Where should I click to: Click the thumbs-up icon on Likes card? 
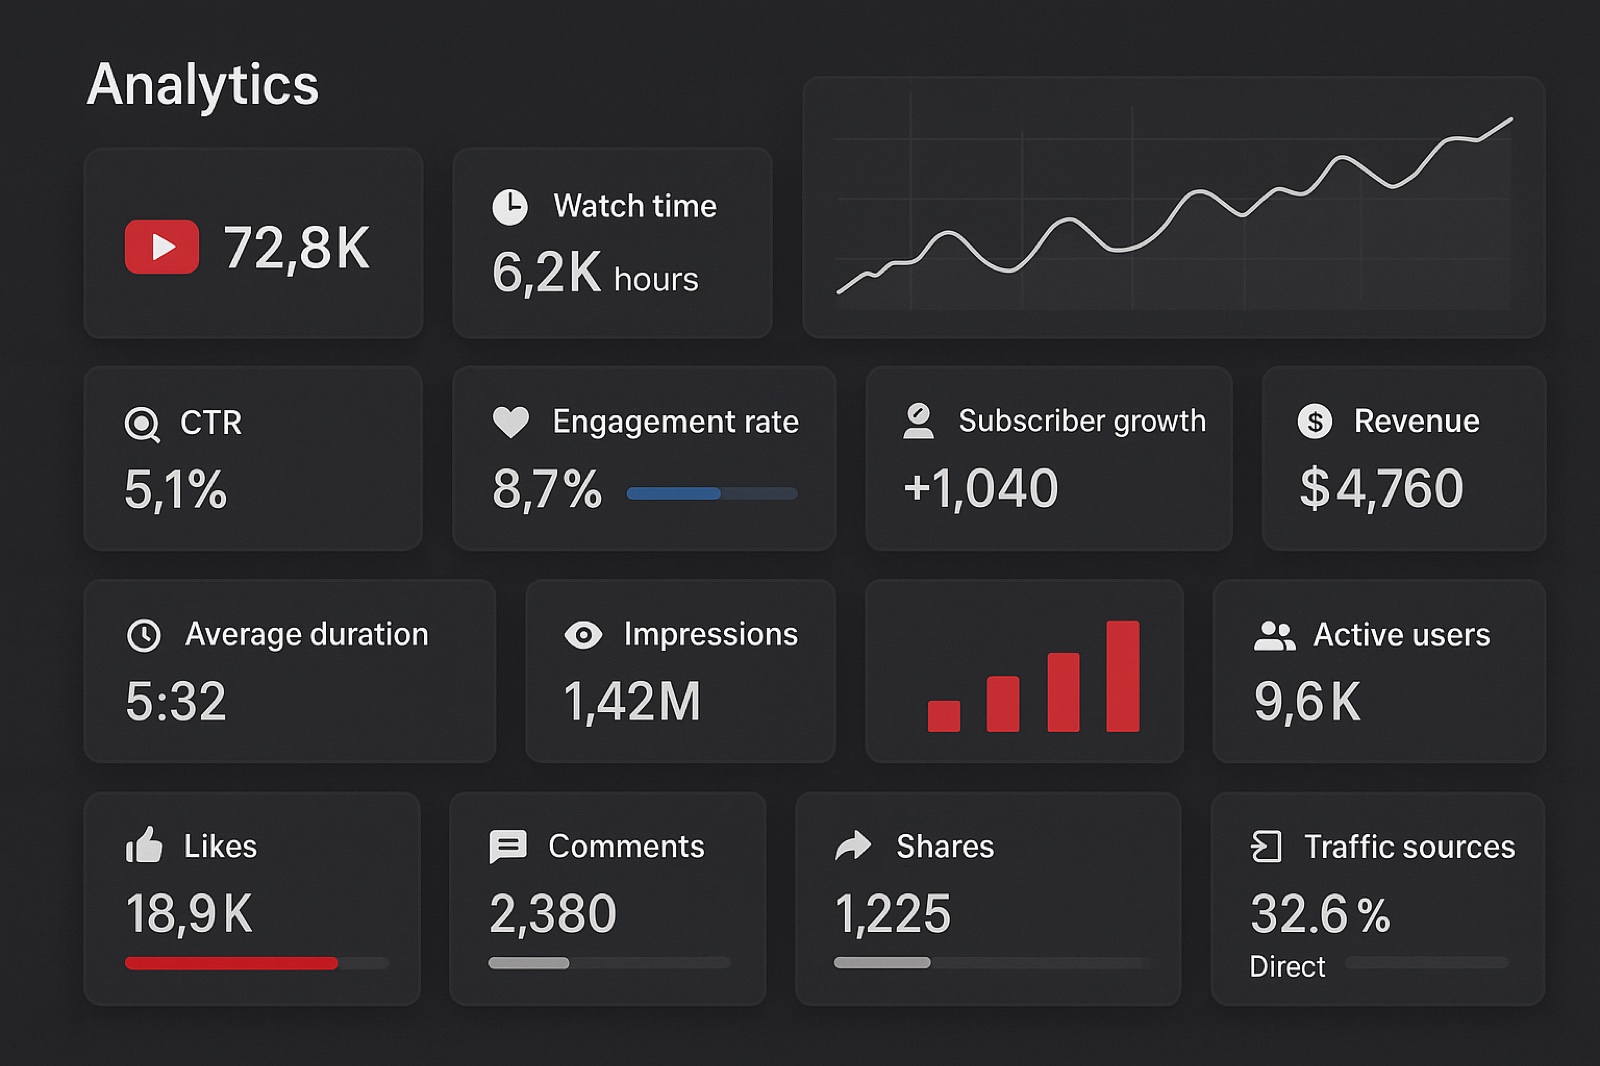(x=145, y=846)
